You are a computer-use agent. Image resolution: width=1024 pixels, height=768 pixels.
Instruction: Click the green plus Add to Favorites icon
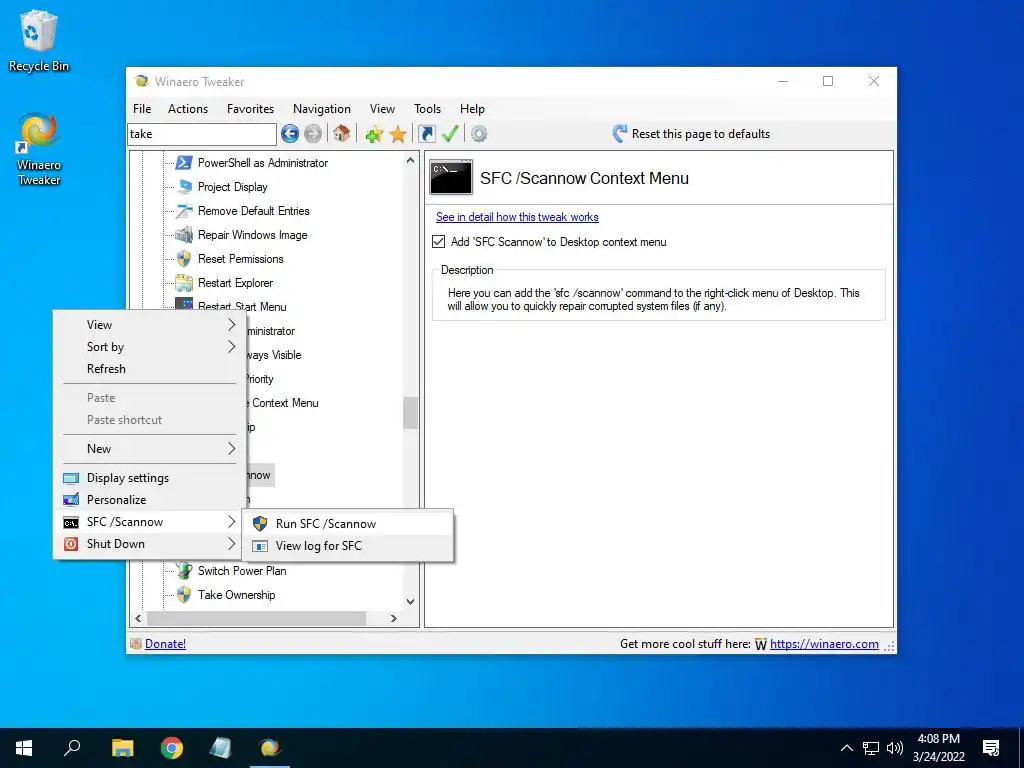(374, 135)
